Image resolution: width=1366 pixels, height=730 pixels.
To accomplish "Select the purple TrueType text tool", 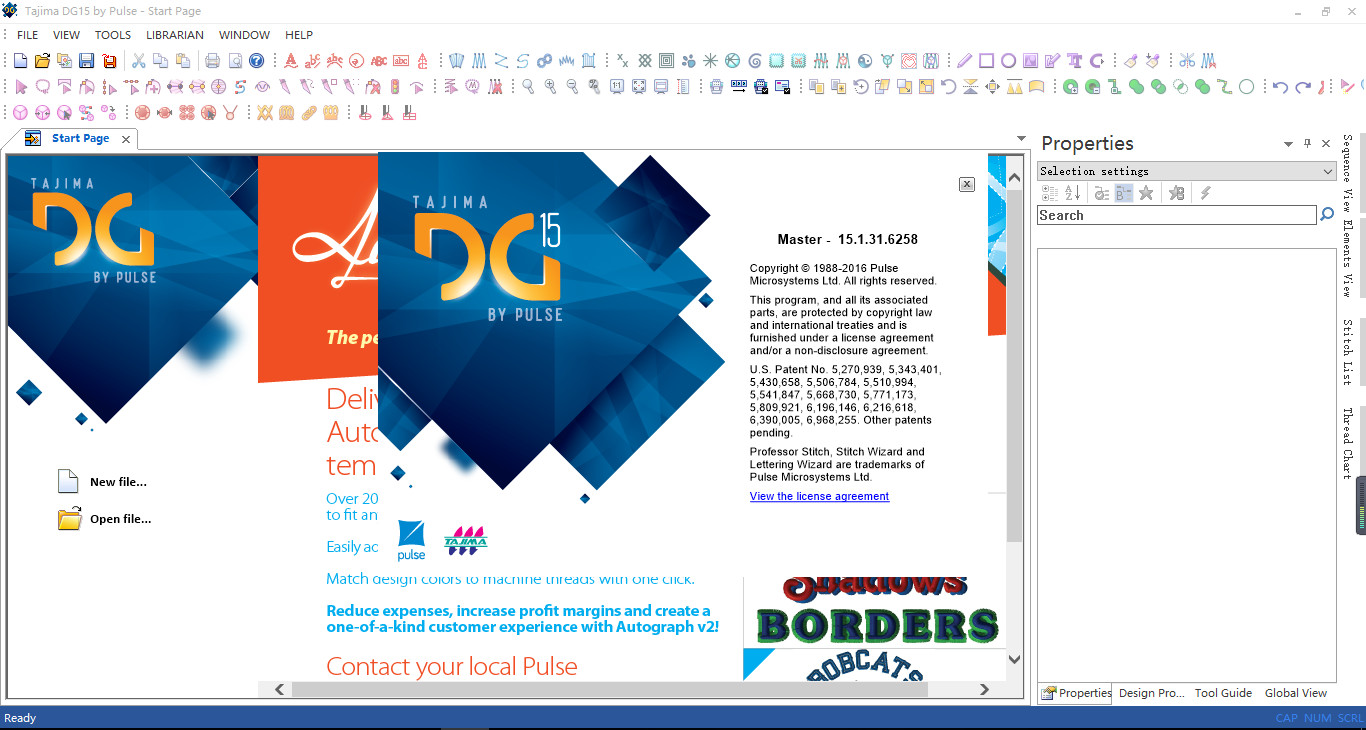I will pos(1074,61).
